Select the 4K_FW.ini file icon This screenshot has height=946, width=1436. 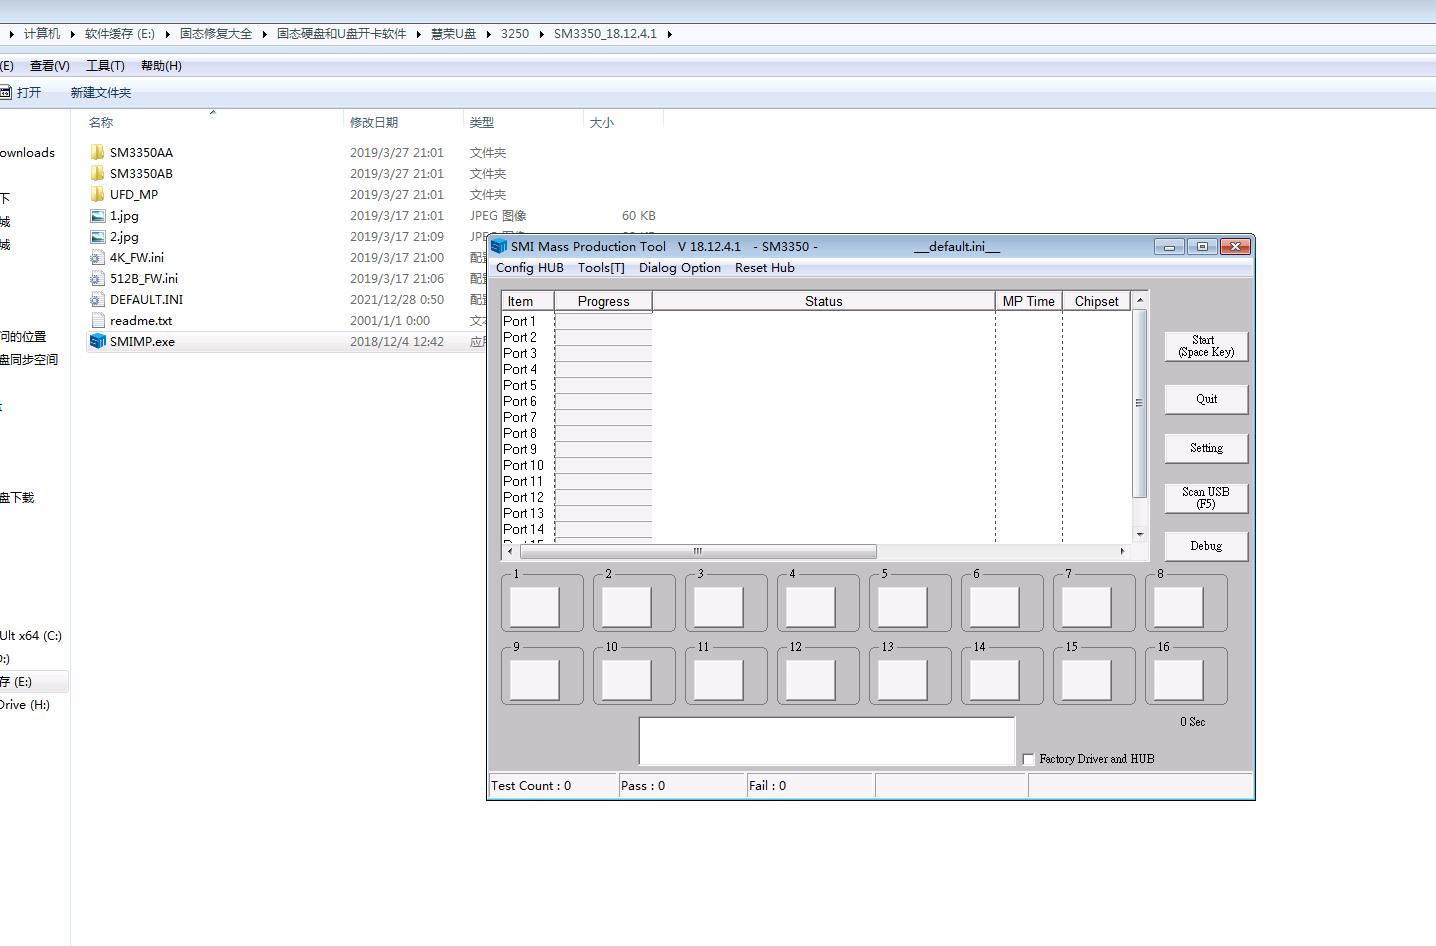coord(97,258)
